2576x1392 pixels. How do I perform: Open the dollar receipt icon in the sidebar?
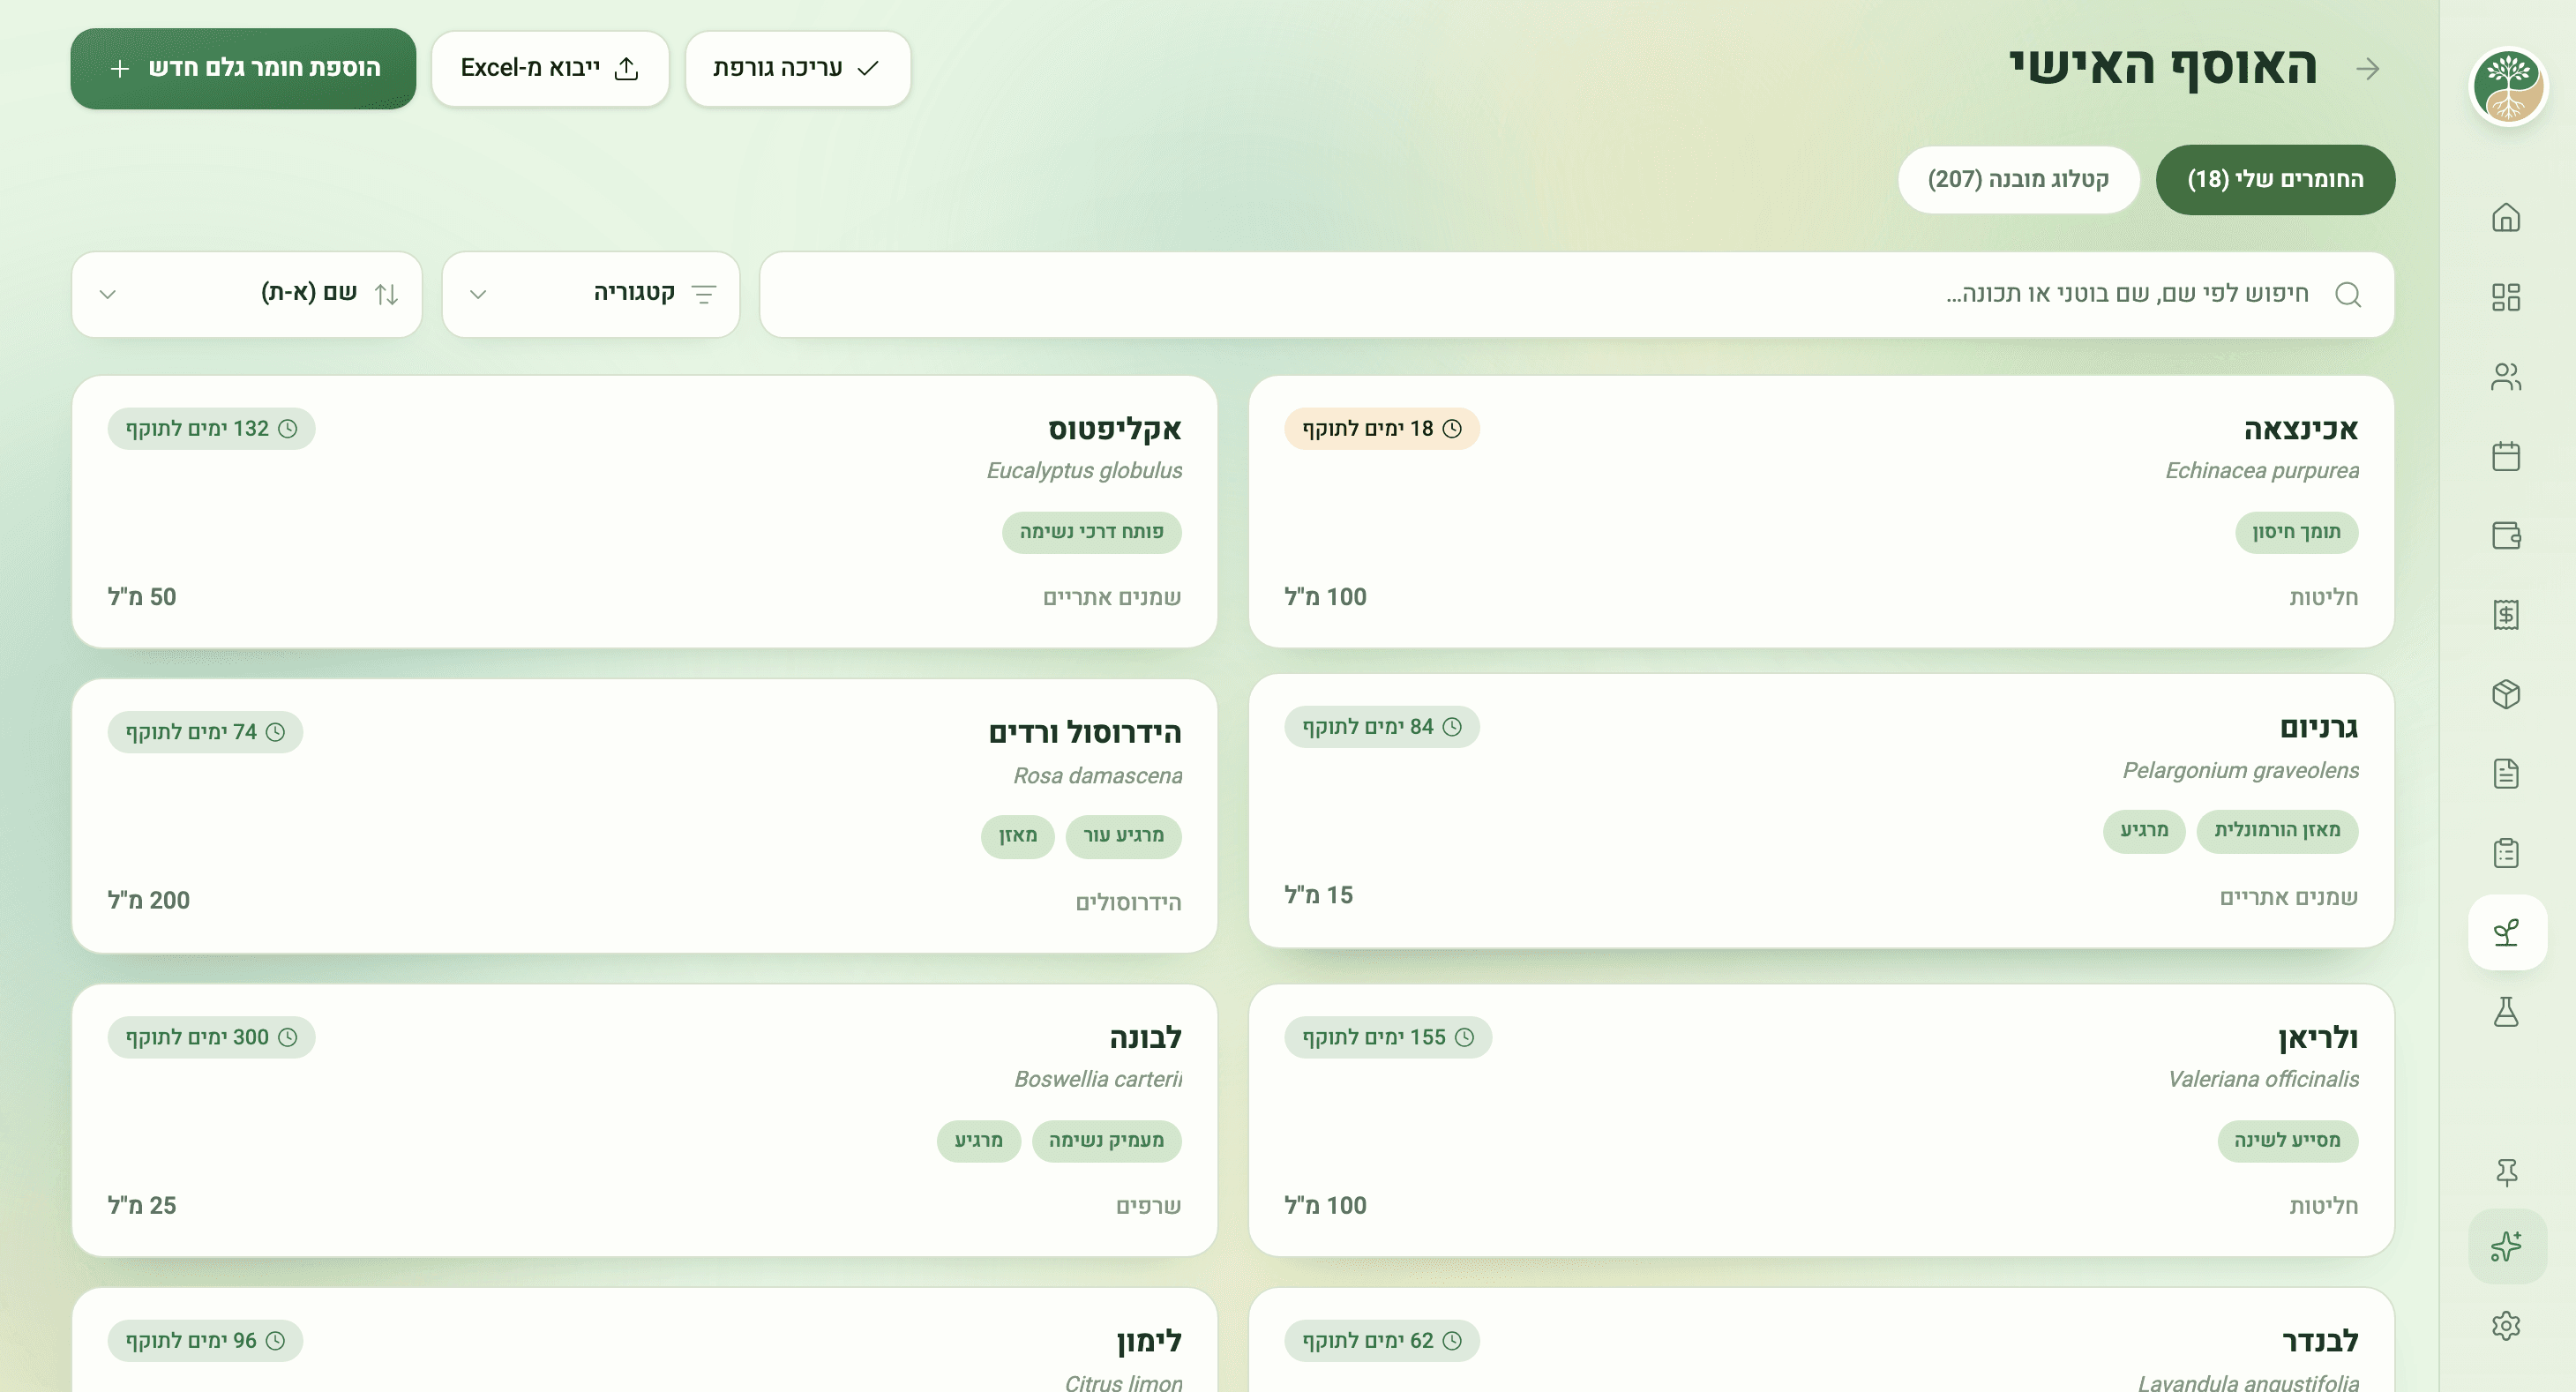point(2506,614)
